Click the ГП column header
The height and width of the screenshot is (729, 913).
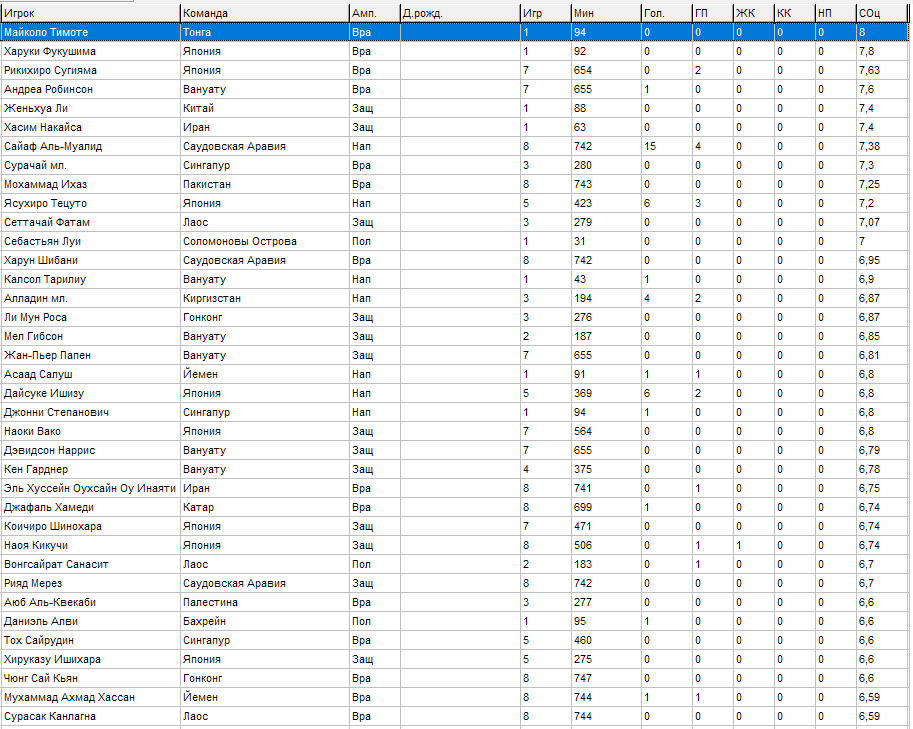[x=711, y=13]
